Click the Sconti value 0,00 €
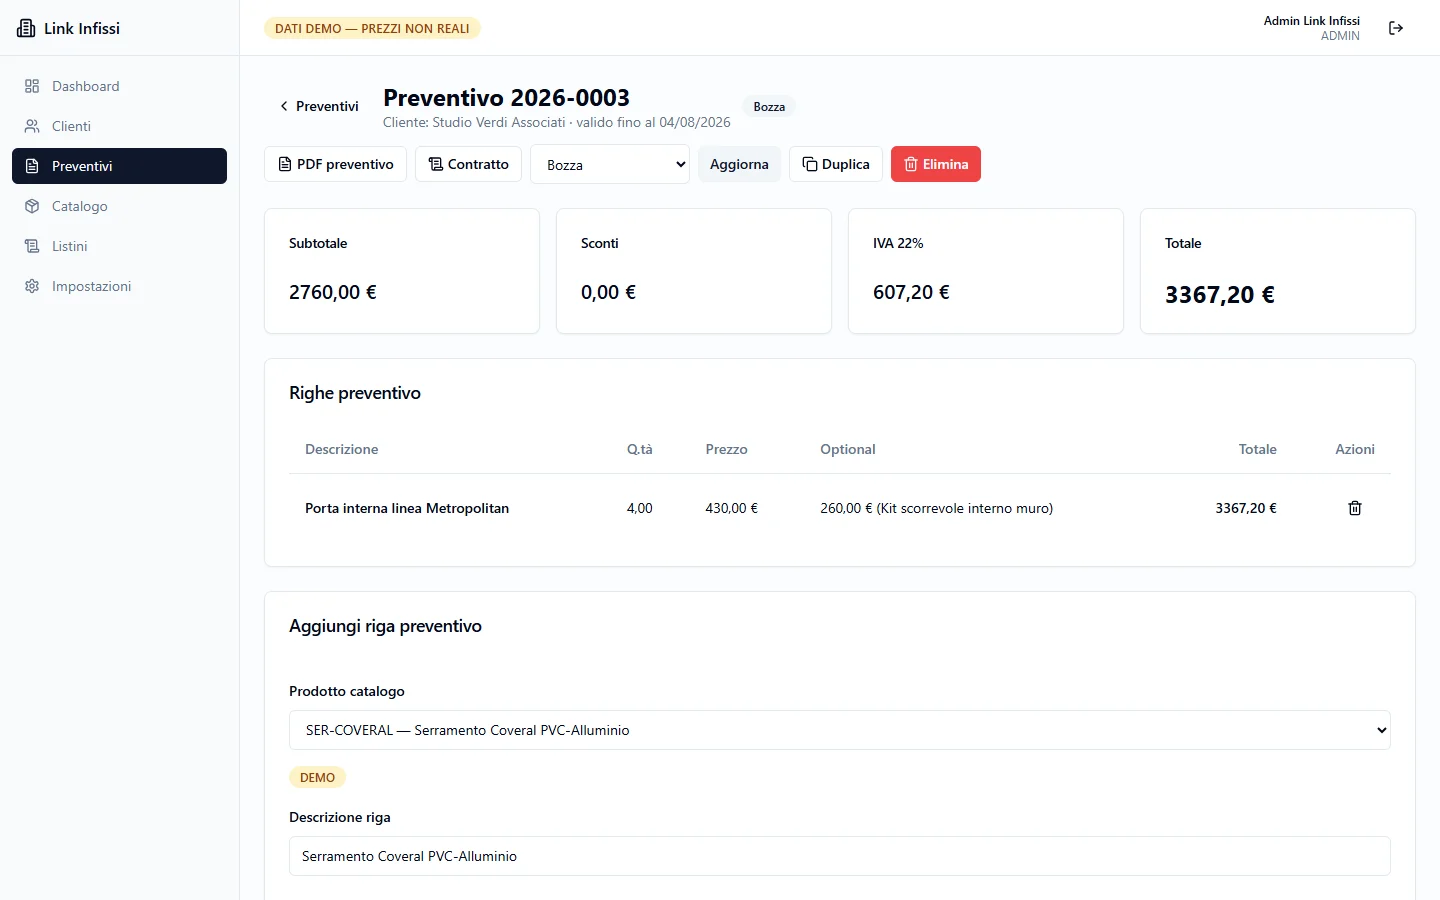Image resolution: width=1440 pixels, height=900 pixels. click(608, 292)
